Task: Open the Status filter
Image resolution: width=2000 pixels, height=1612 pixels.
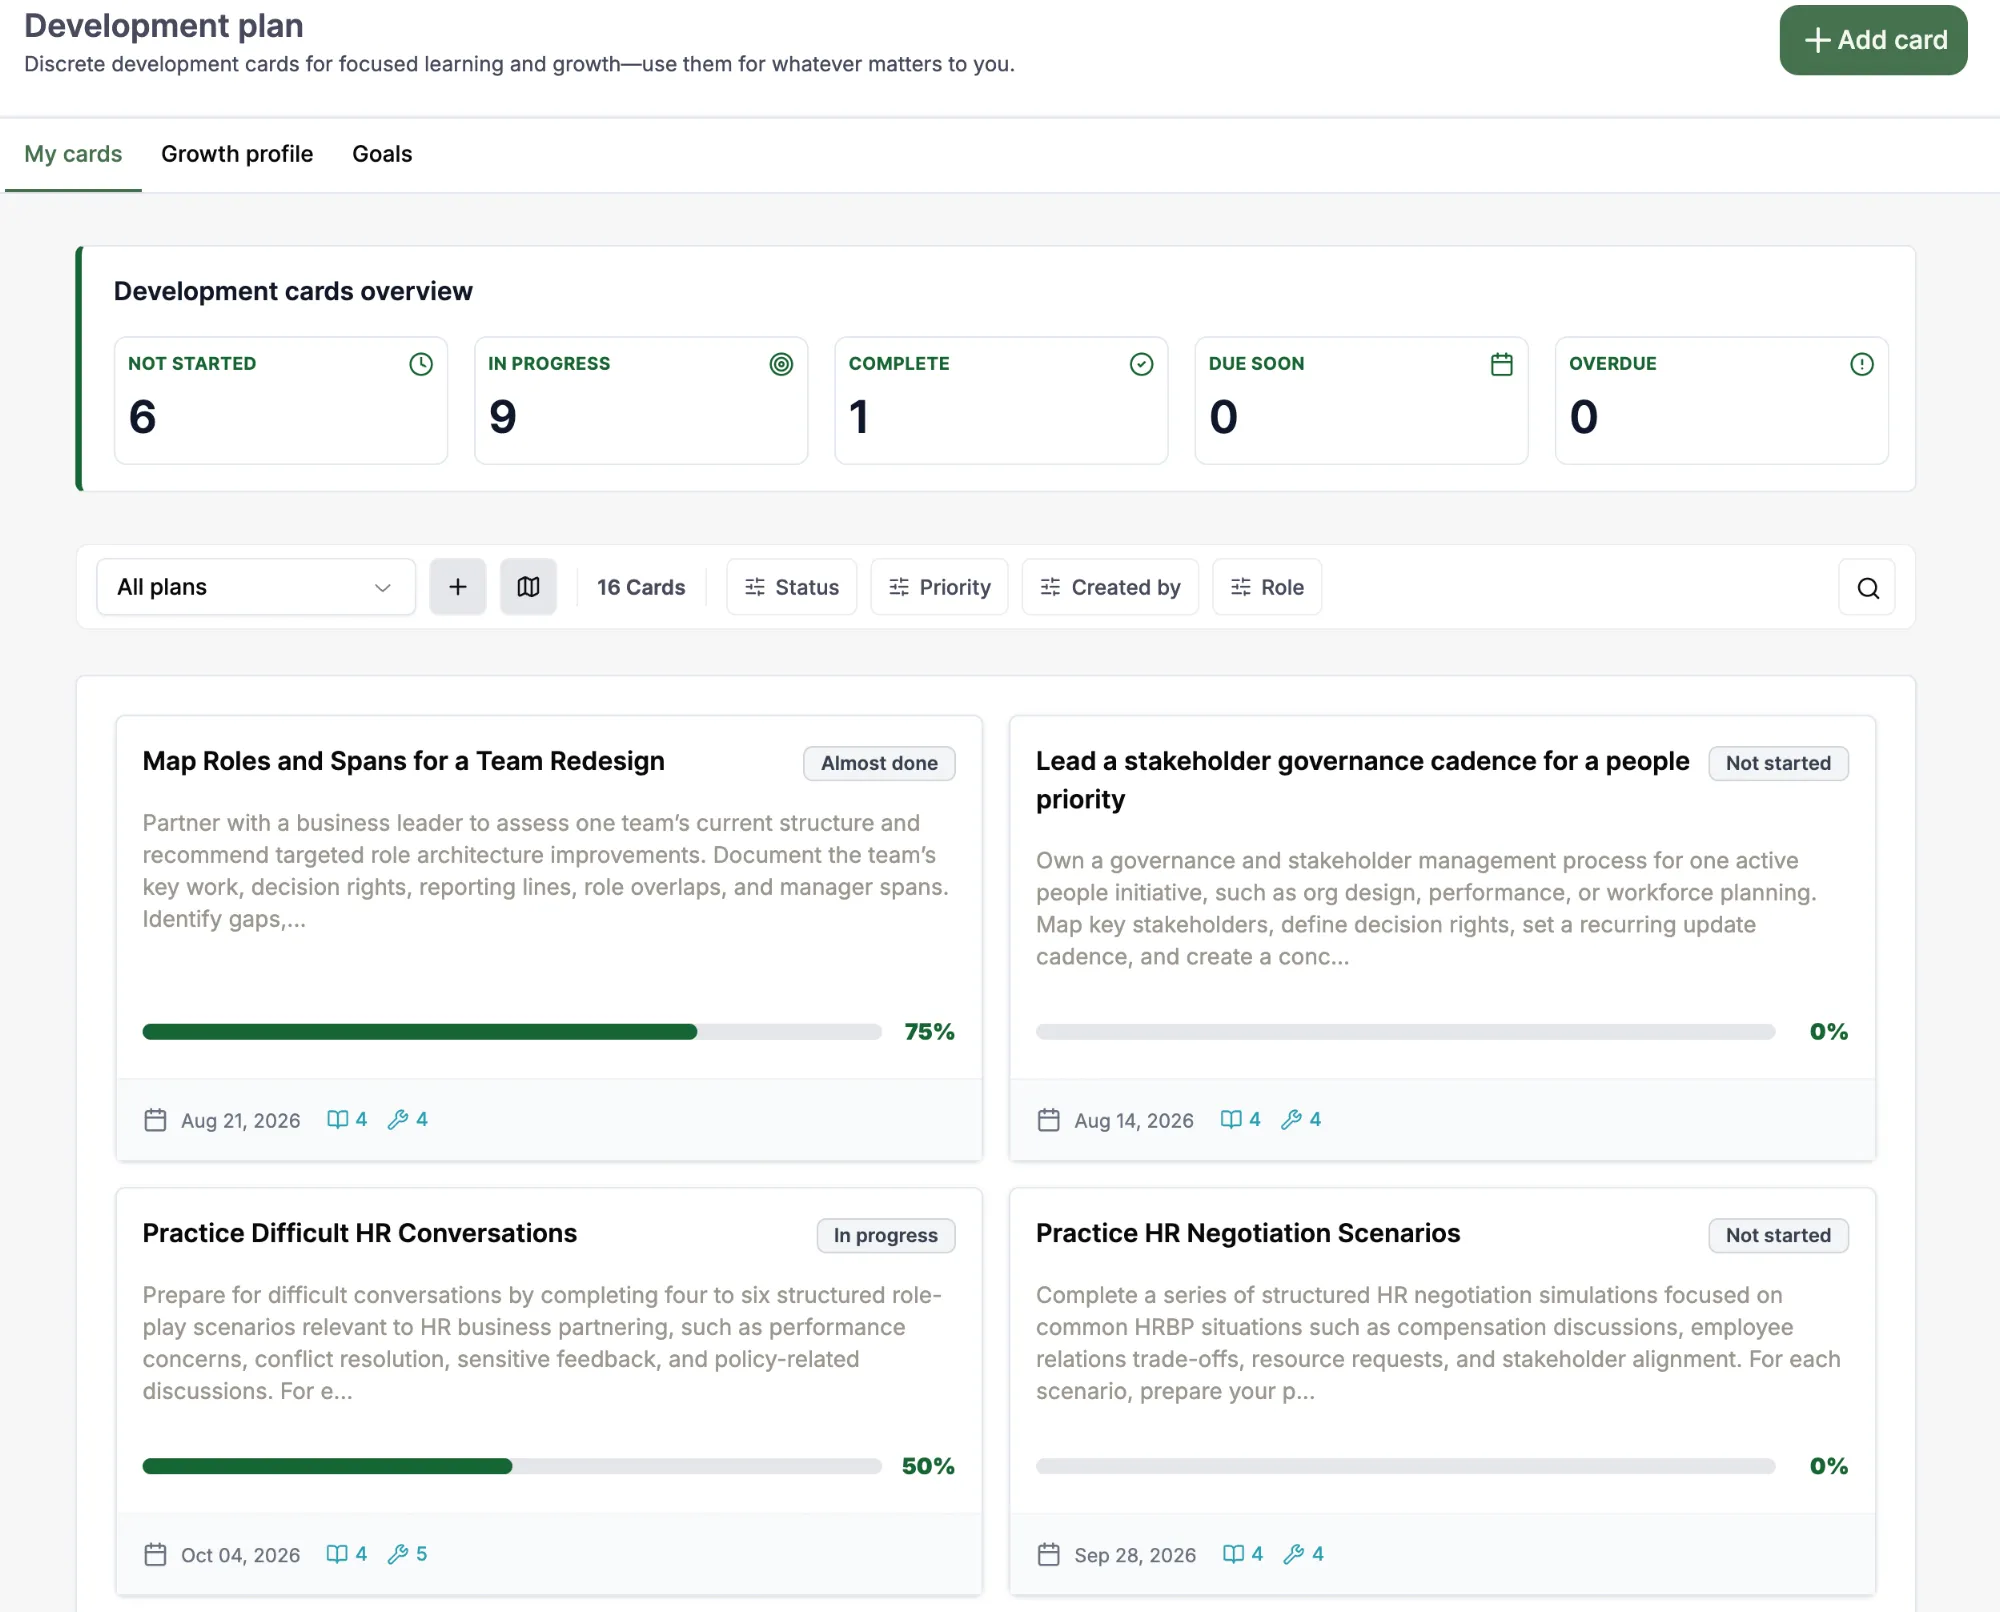Action: pyautogui.click(x=792, y=587)
